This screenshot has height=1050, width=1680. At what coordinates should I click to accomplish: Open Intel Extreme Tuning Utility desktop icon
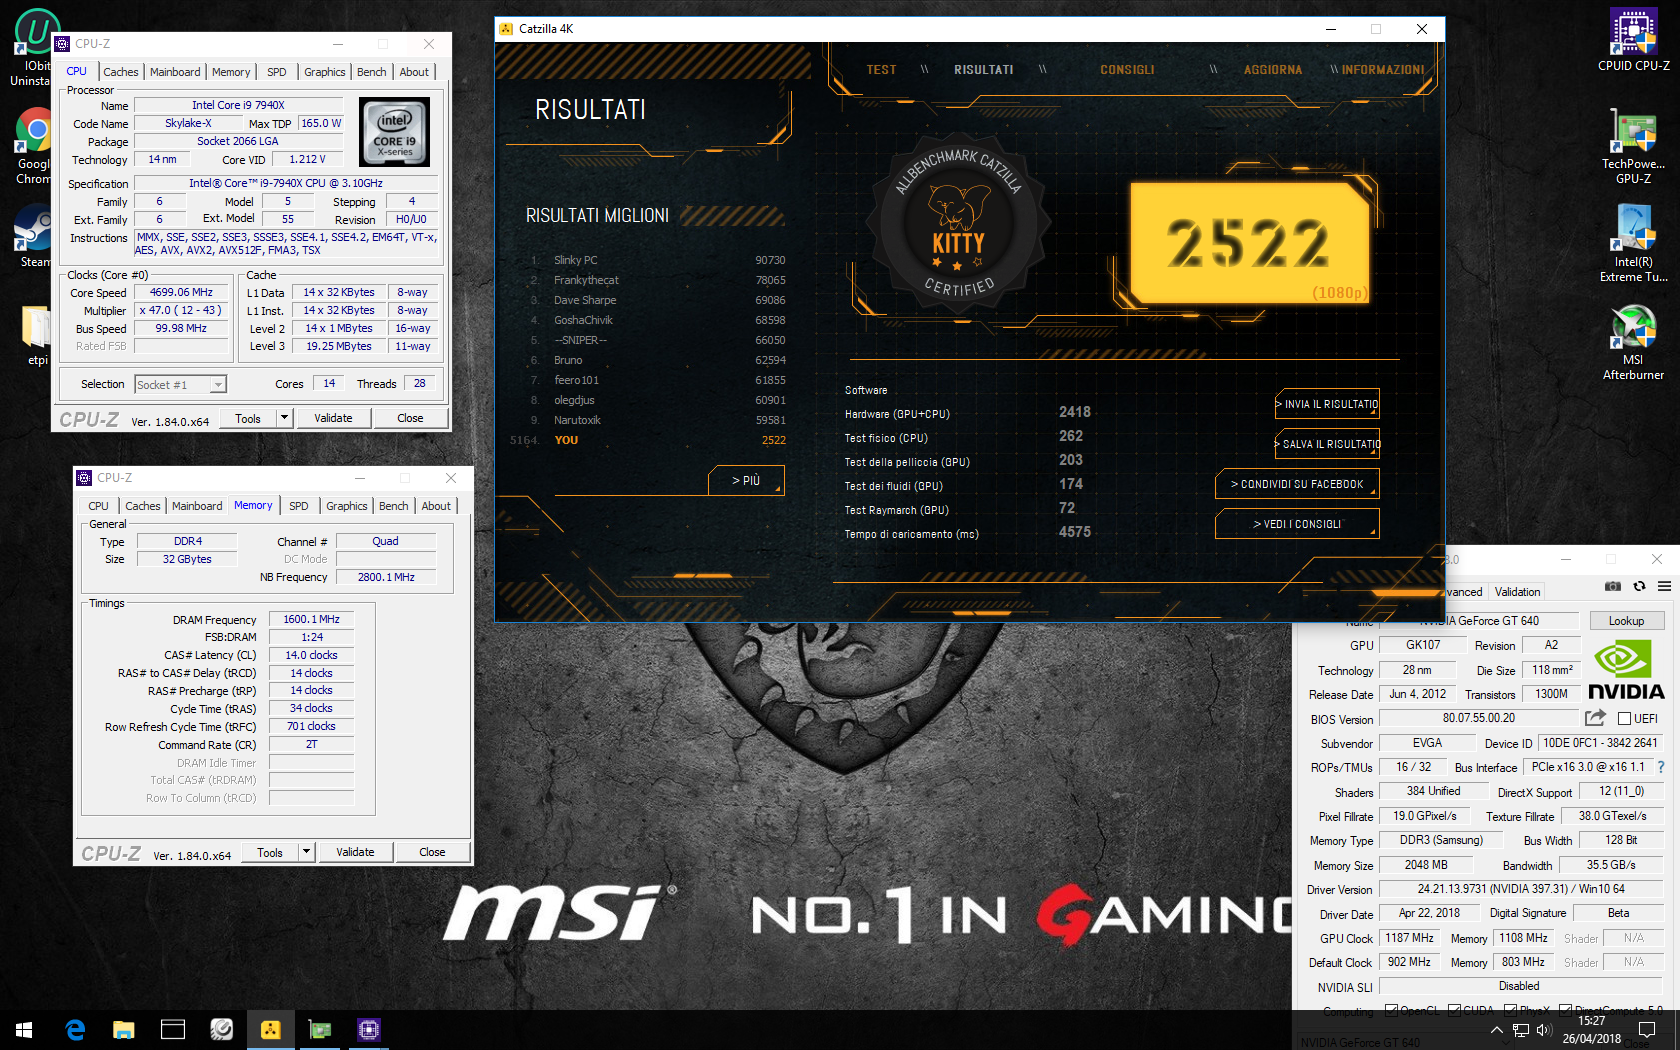[1633, 243]
